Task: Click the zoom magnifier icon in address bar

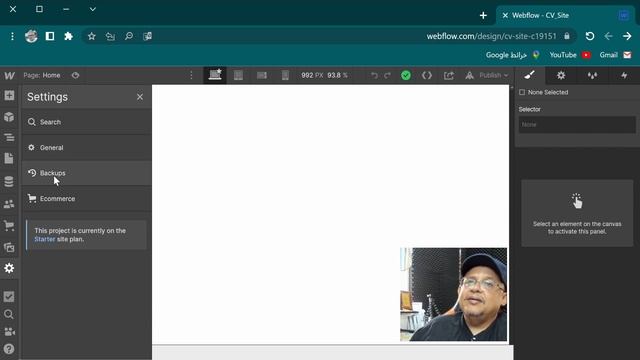Action: (129, 36)
